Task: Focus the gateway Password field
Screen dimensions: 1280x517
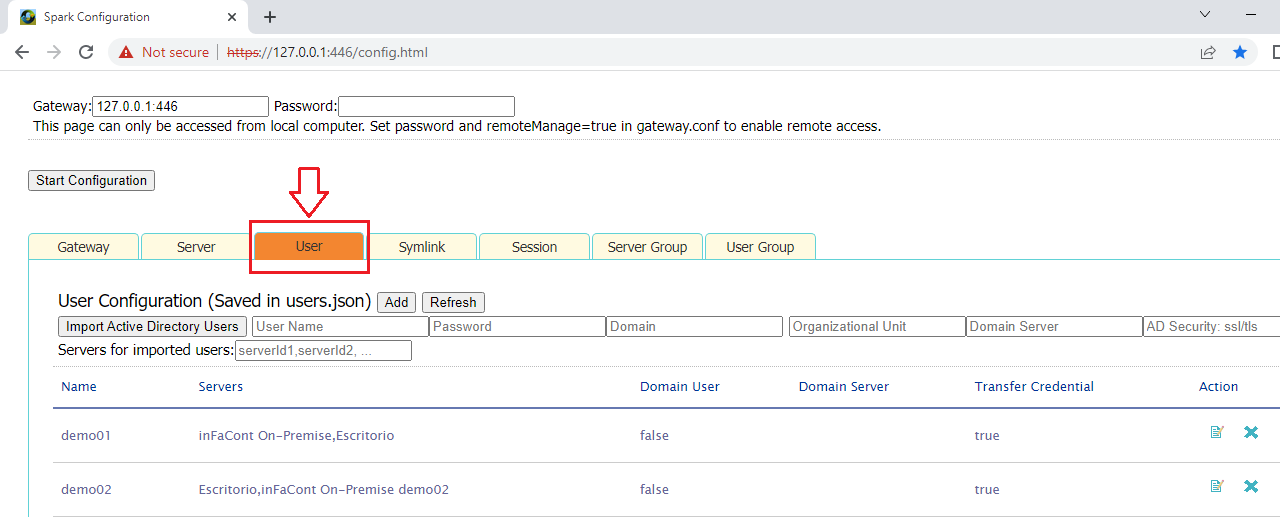Action: (x=426, y=106)
